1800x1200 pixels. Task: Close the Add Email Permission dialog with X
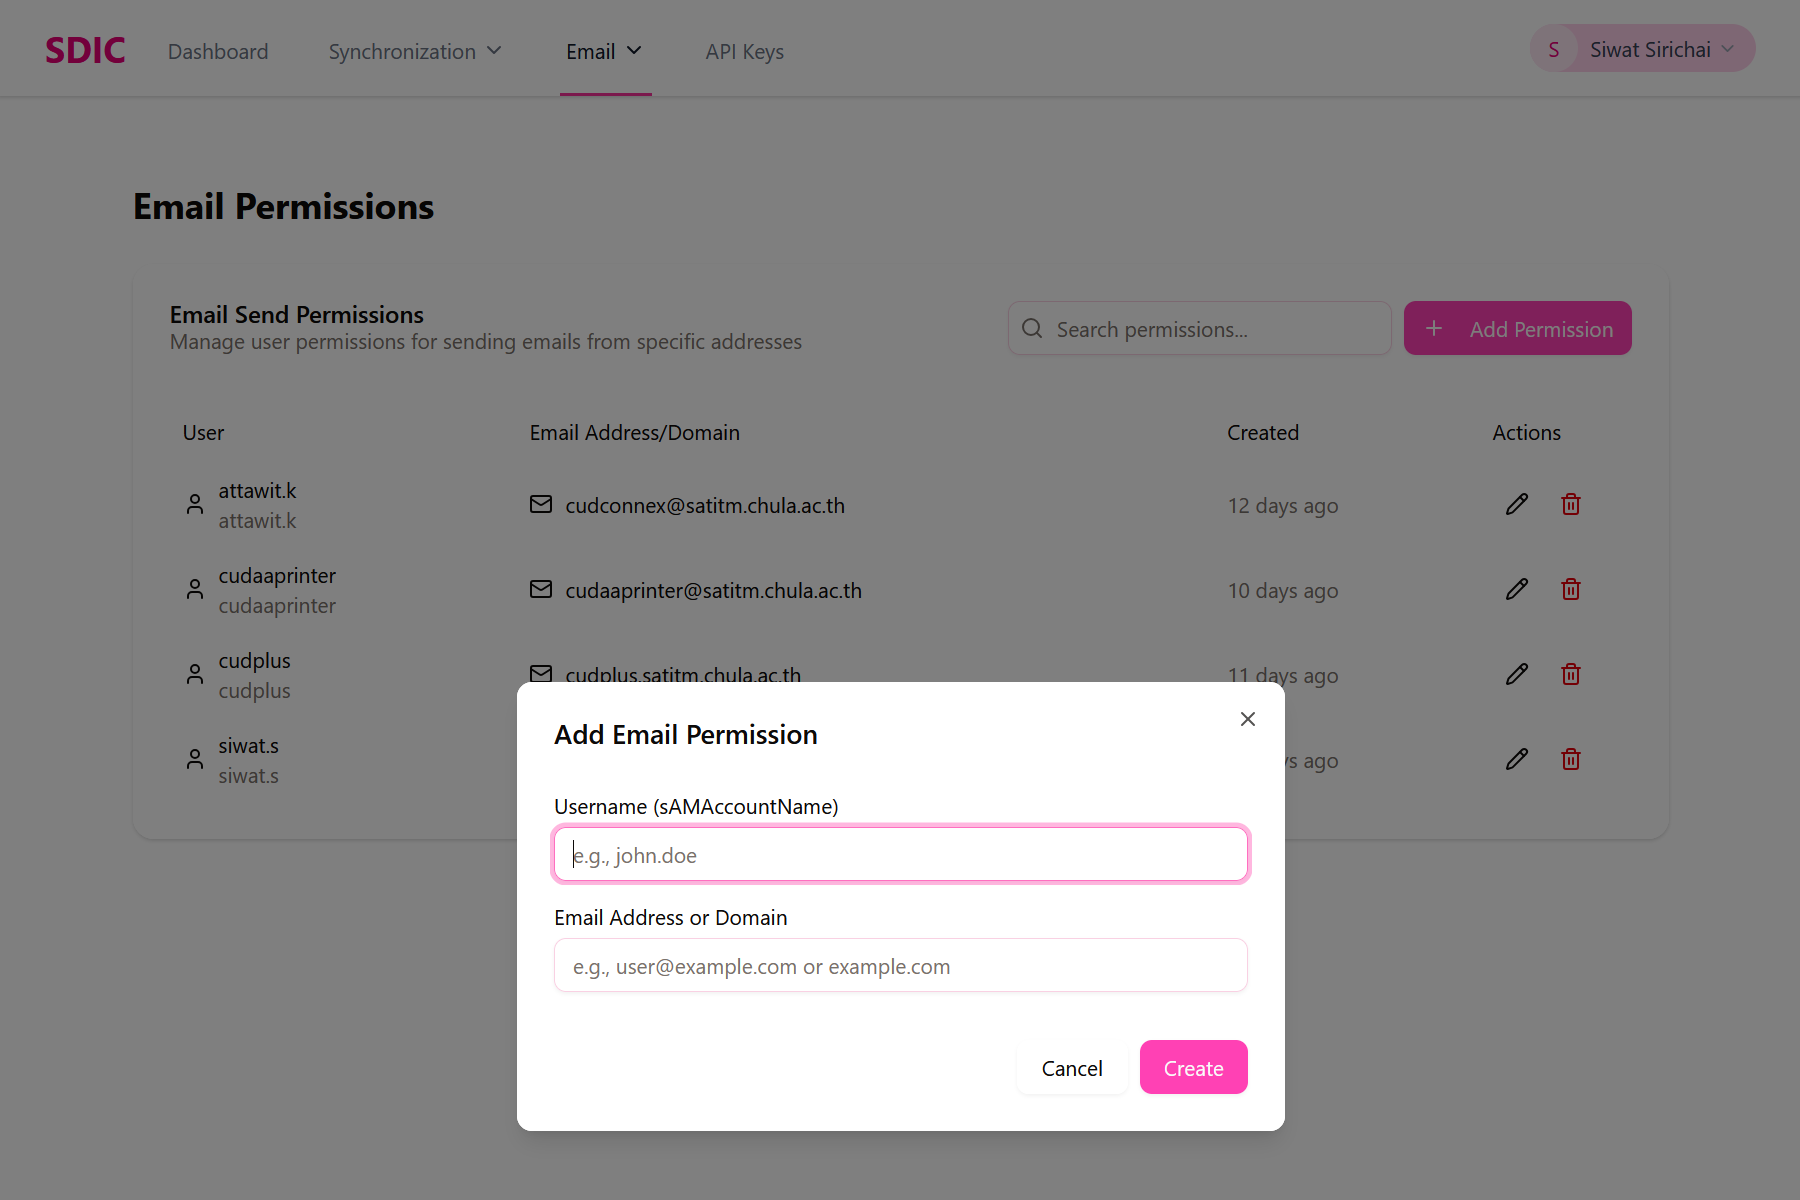click(1248, 719)
